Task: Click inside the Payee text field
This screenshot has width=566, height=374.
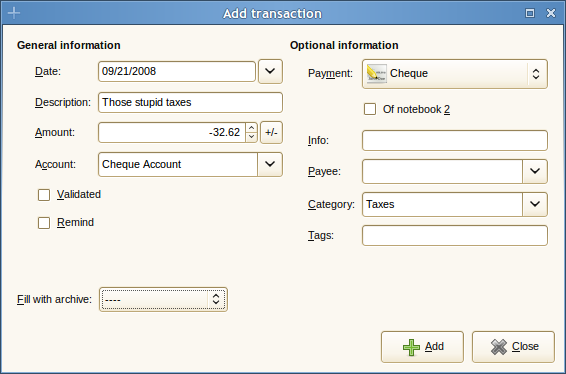Action: 443,171
